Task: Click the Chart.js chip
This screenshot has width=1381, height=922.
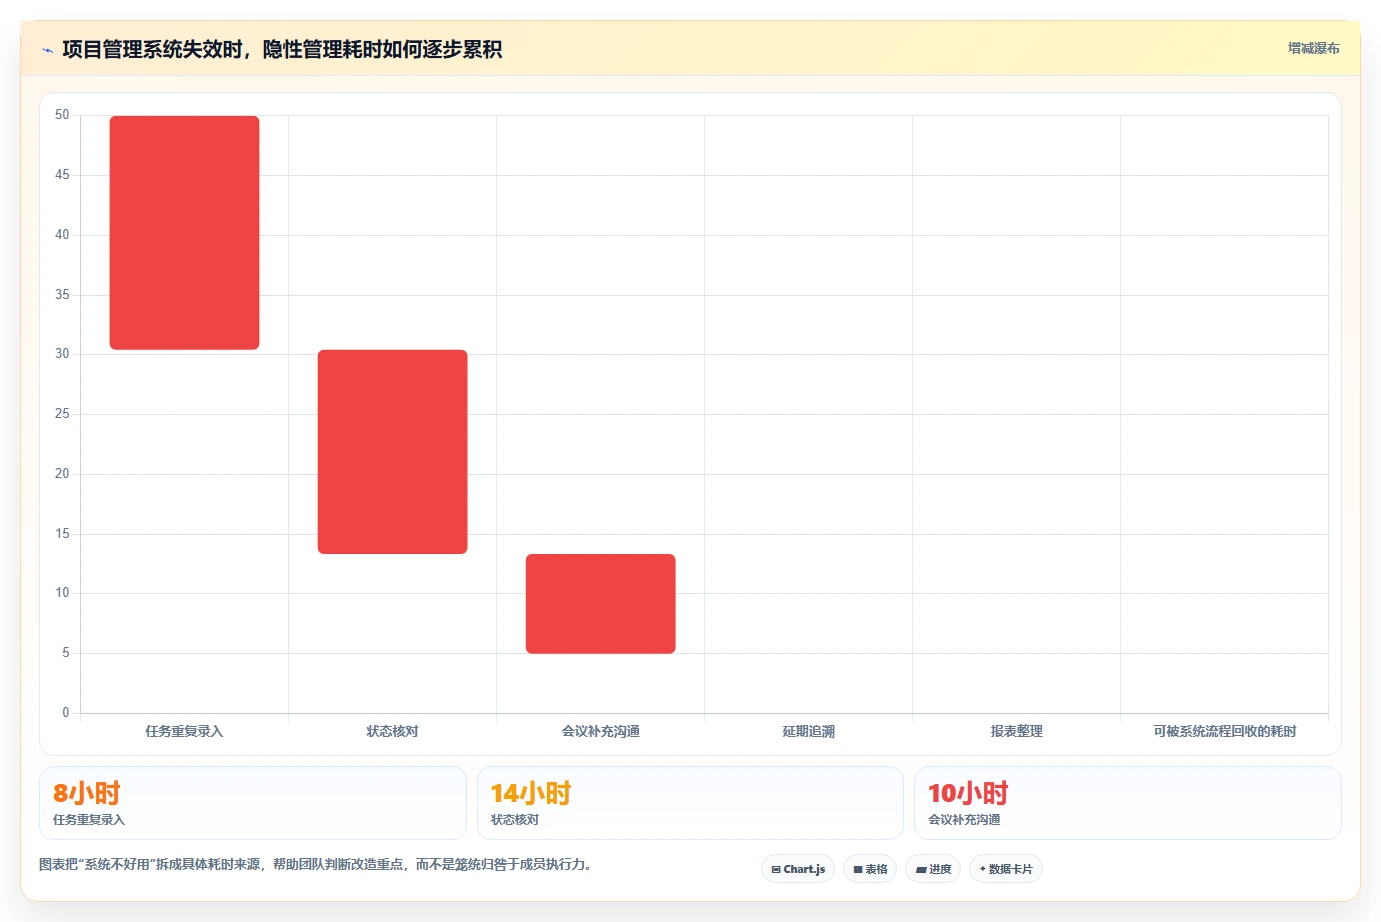Action: pyautogui.click(x=798, y=869)
